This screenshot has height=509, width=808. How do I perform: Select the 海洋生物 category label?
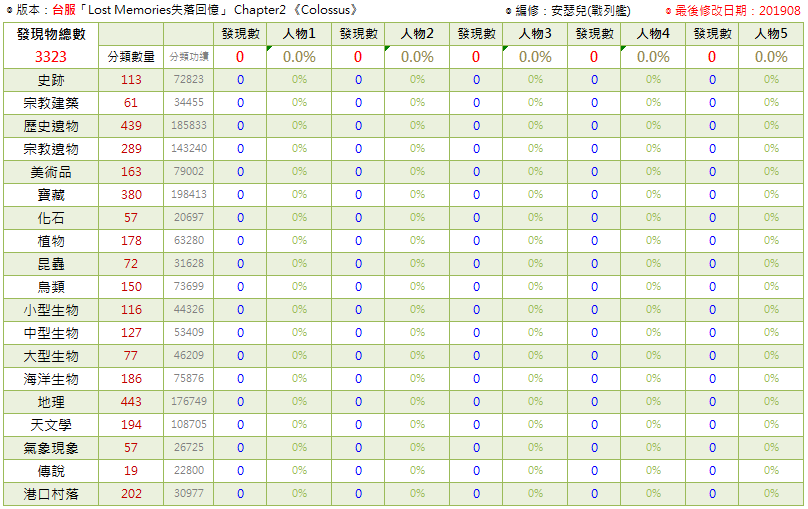[x=50, y=379]
